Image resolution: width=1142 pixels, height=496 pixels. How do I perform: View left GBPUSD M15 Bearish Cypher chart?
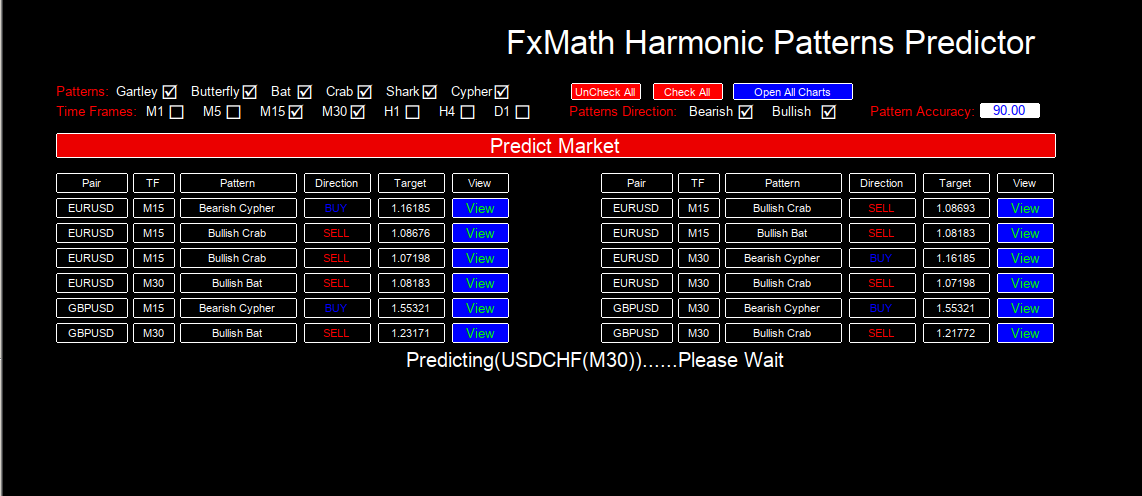coord(480,308)
